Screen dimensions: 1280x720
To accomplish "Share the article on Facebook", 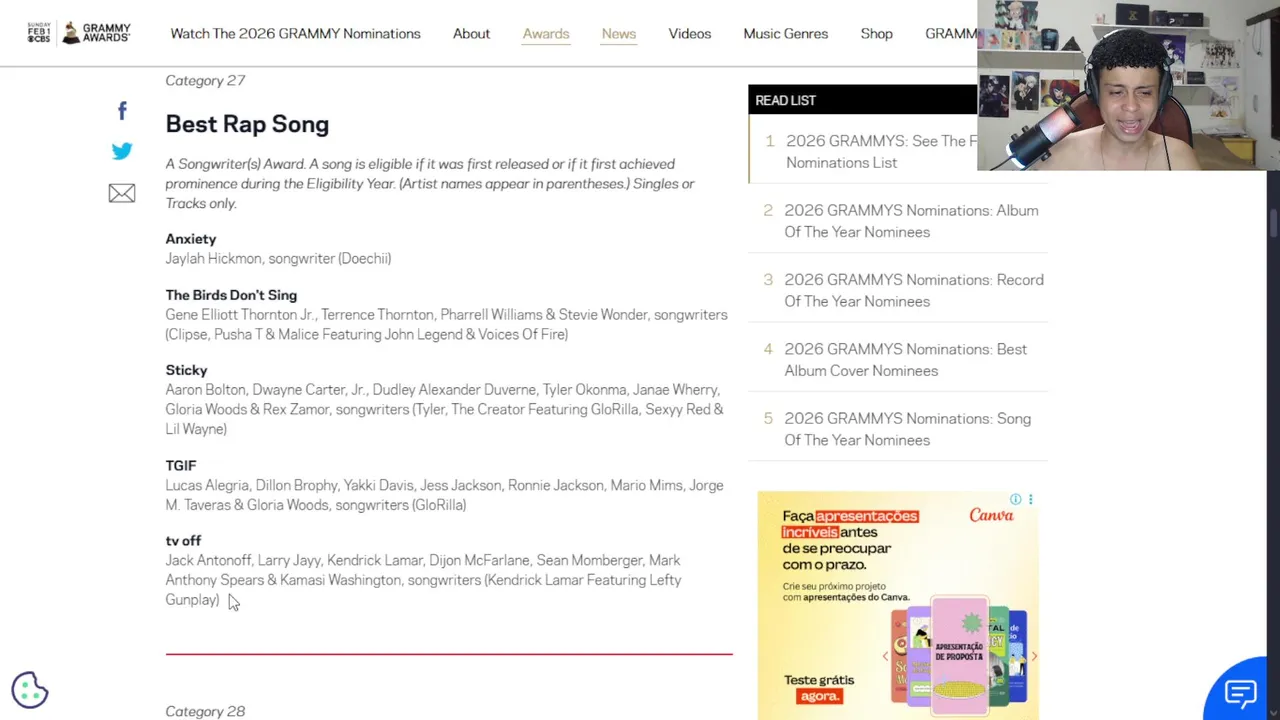I will [x=122, y=110].
